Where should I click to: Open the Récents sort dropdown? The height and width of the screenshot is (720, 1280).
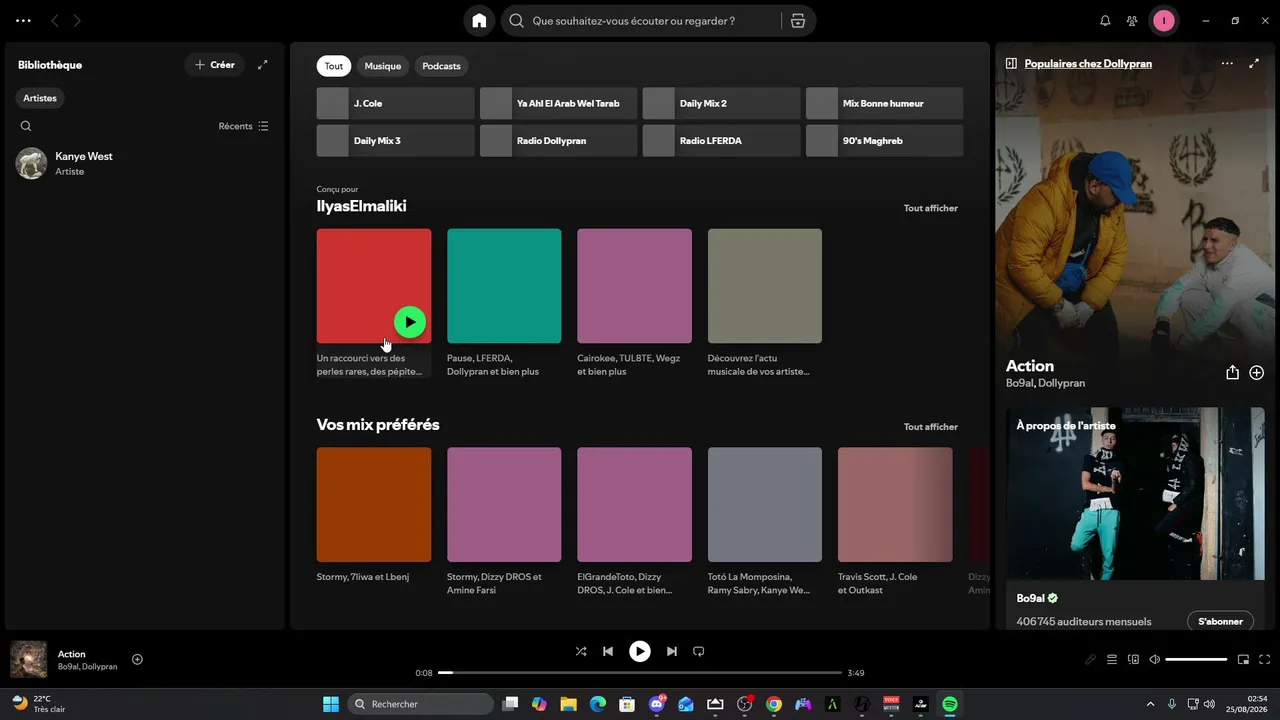click(x=244, y=126)
